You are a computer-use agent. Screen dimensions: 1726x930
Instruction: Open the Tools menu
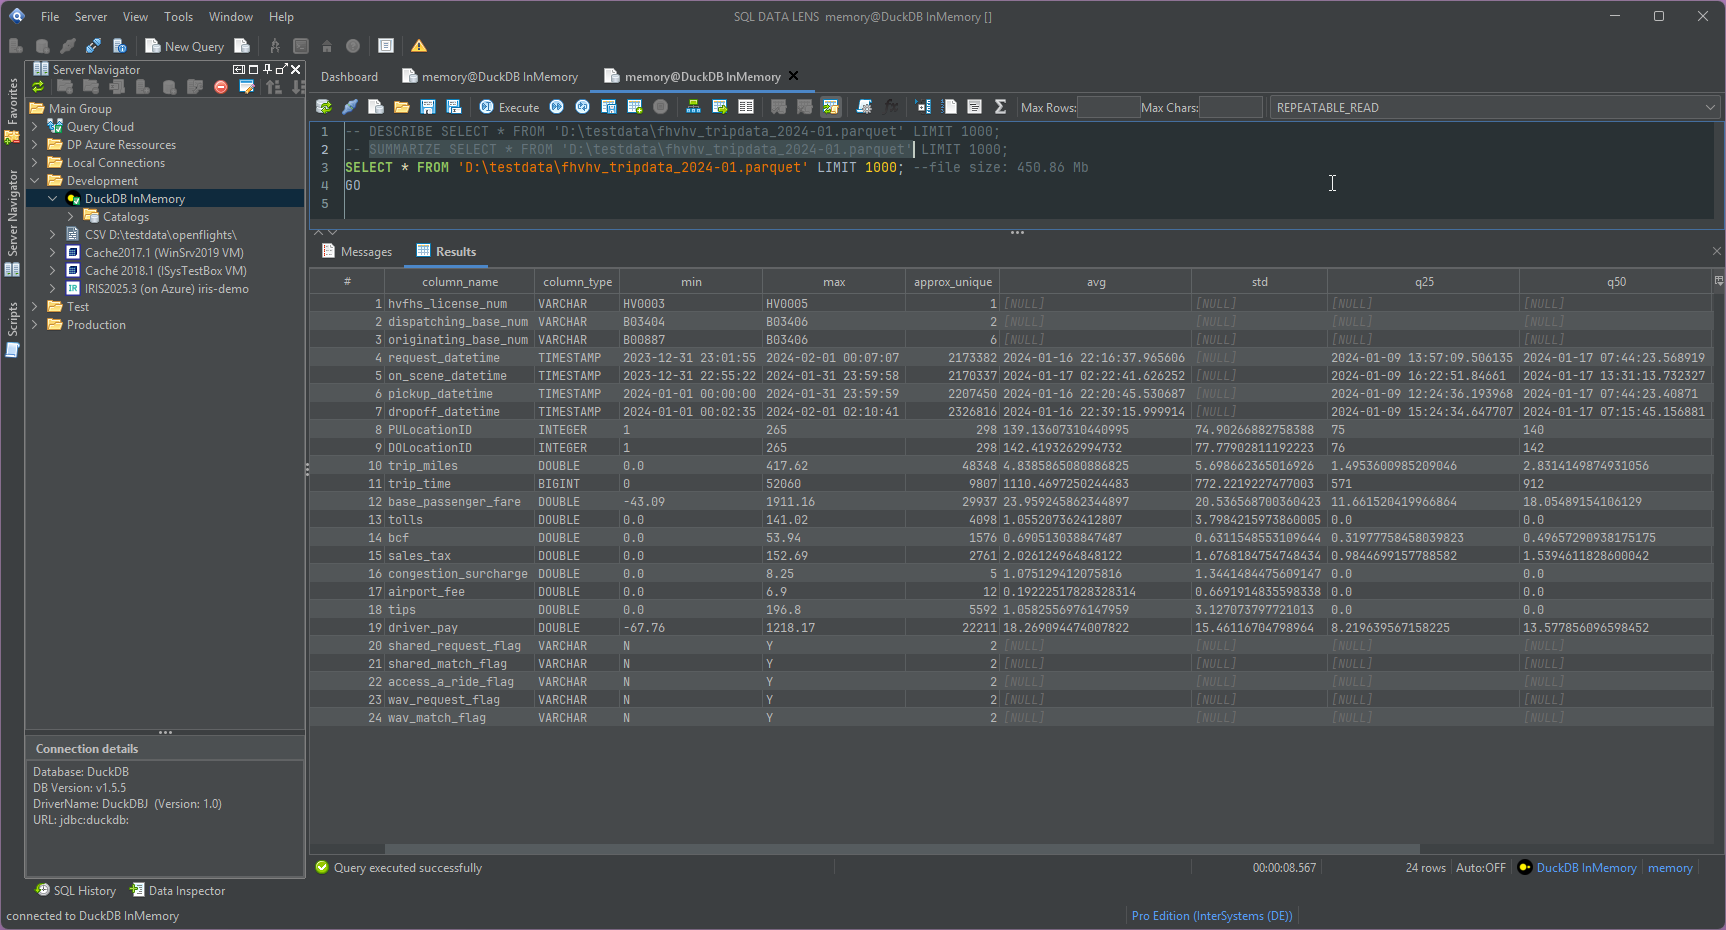point(178,16)
